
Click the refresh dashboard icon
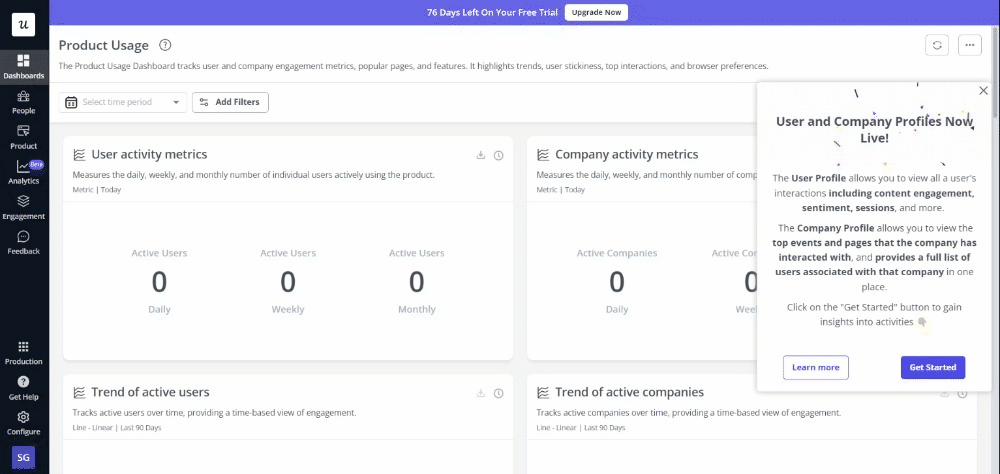tap(936, 45)
